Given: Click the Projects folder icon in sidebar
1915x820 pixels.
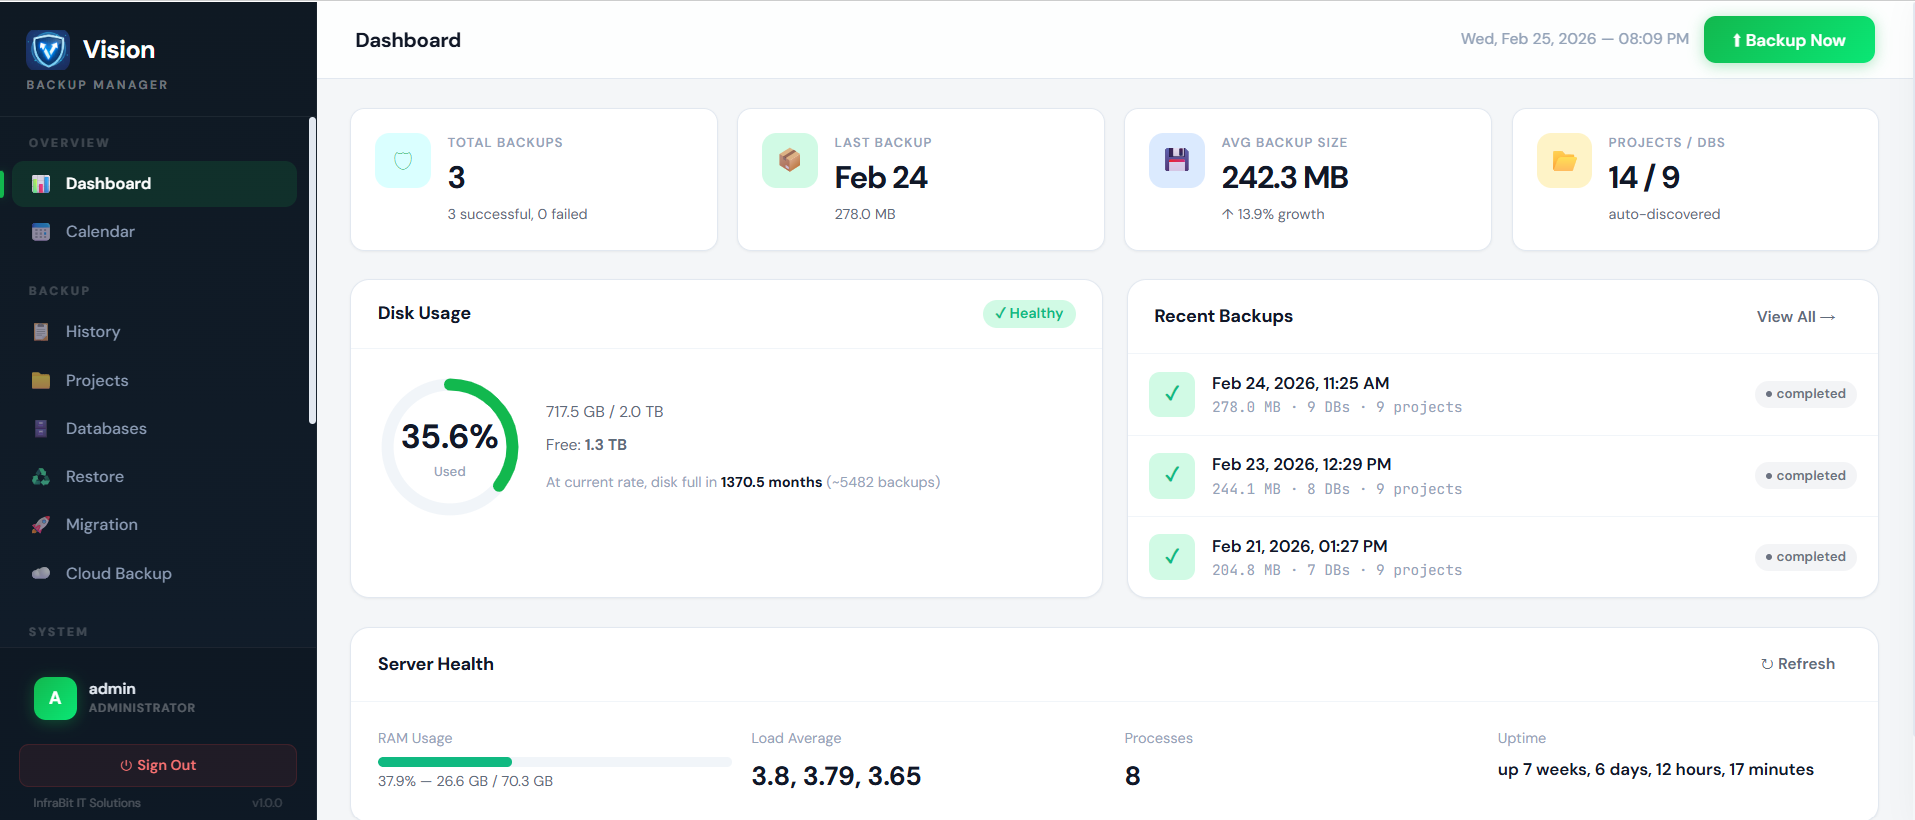Looking at the screenshot, I should [x=41, y=381].
